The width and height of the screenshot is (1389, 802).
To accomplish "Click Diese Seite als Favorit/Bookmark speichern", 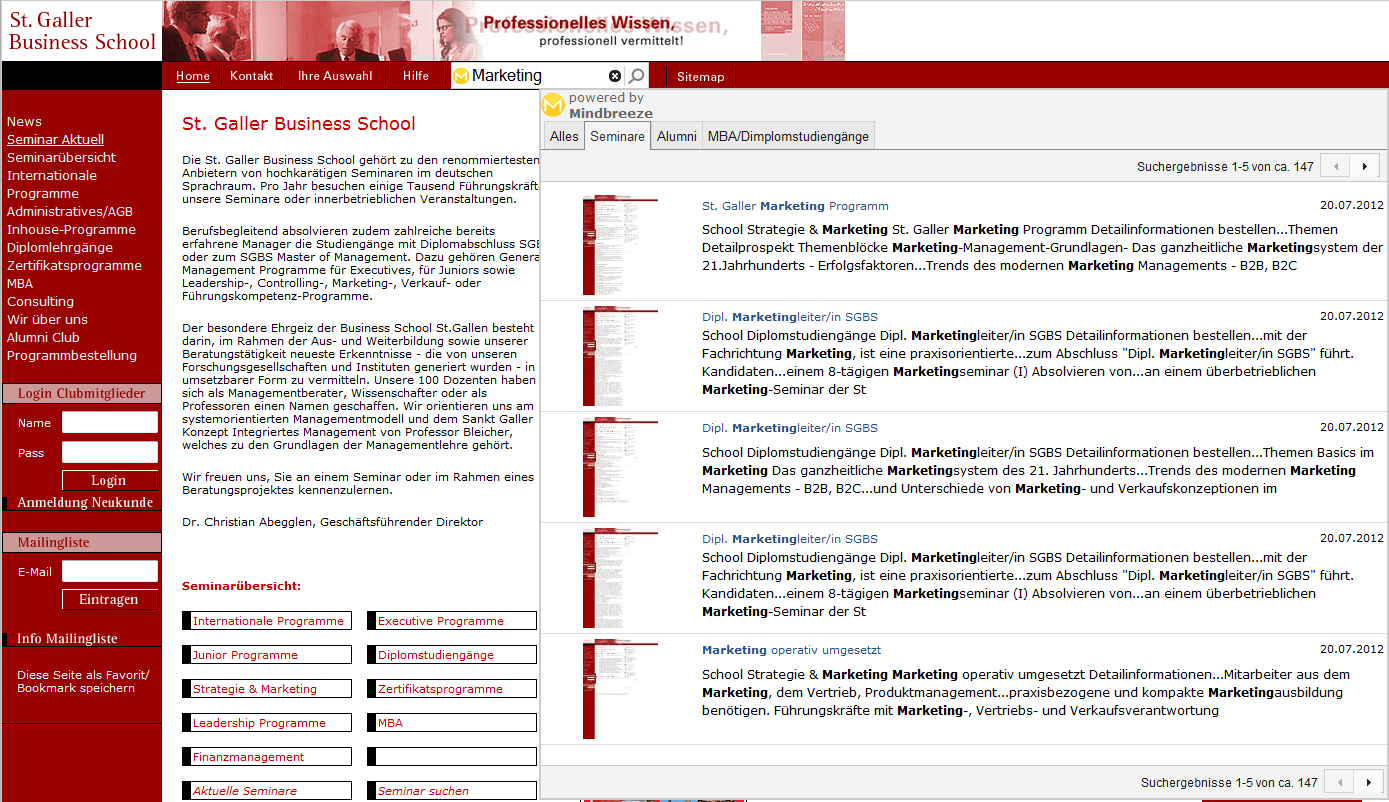I will (83, 682).
